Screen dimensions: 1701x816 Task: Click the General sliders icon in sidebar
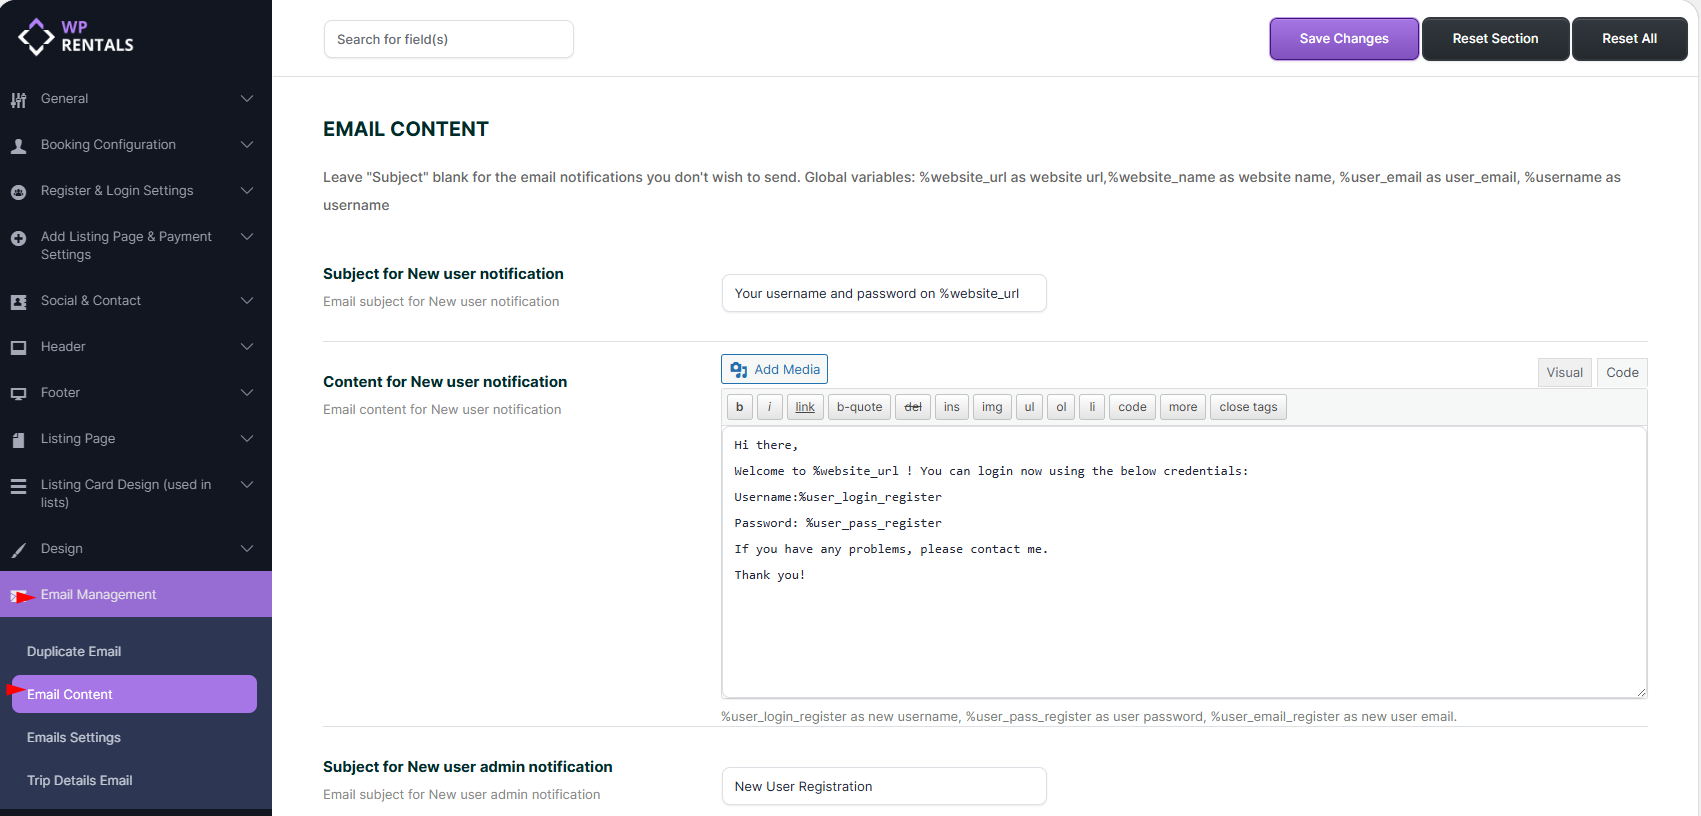pos(18,100)
